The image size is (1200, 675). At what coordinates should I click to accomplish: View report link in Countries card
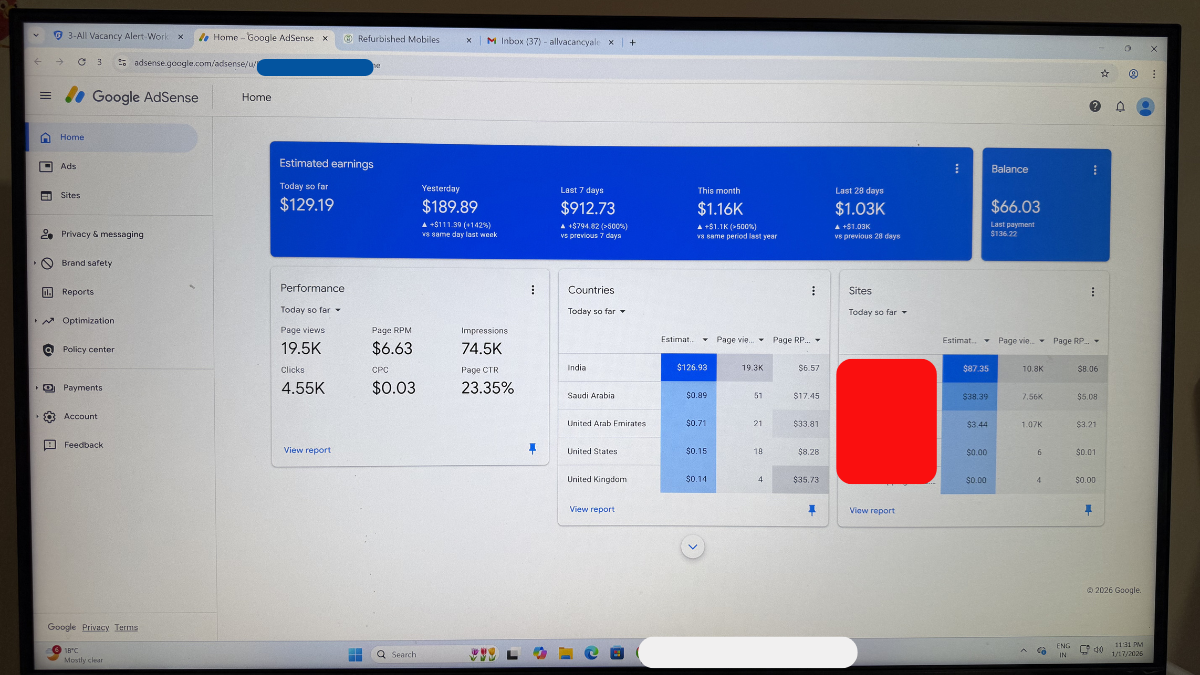point(592,509)
